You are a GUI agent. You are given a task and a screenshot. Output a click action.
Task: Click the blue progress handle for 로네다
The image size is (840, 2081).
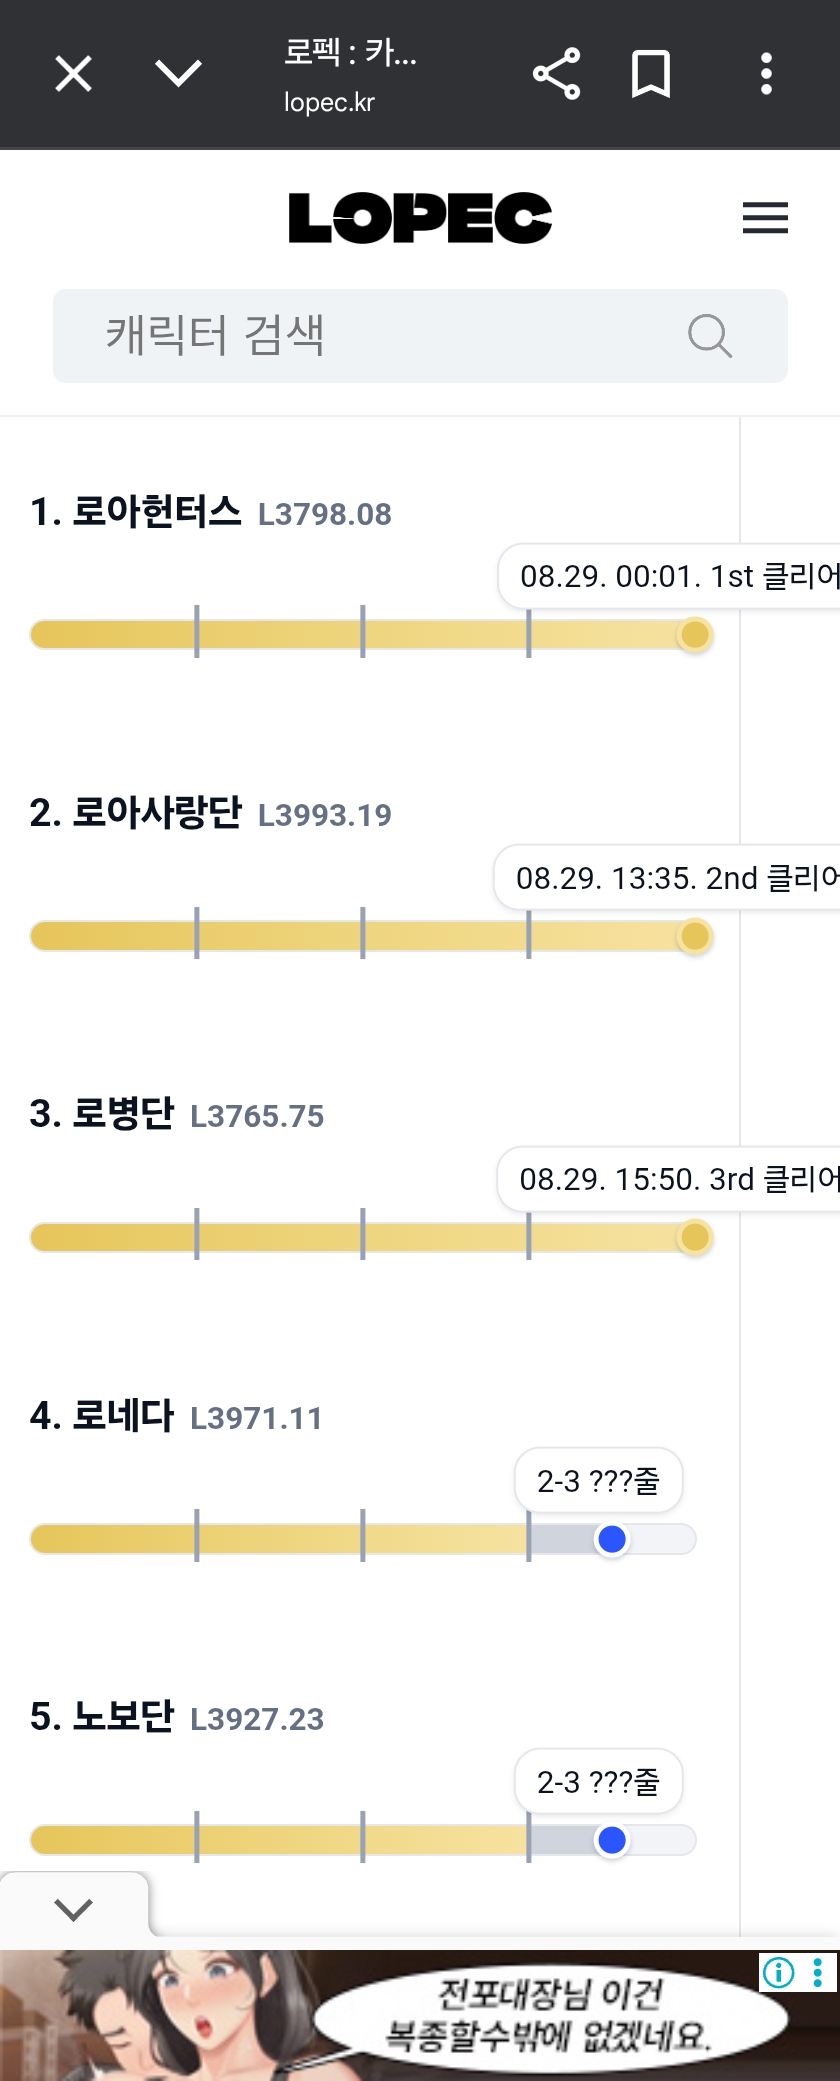tap(612, 1539)
